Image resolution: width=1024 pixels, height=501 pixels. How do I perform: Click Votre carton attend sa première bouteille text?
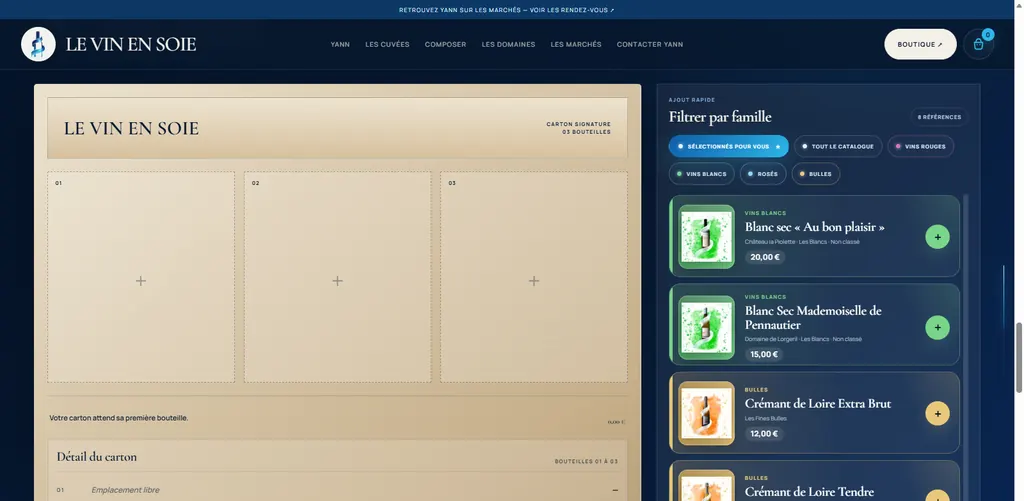(x=119, y=417)
